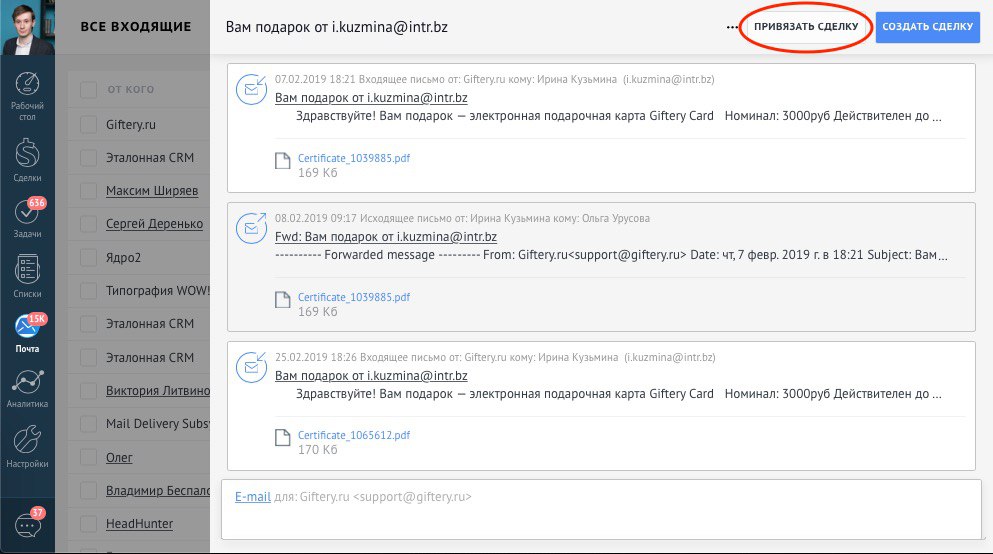Open sender Олег link
The height and width of the screenshot is (554, 993).
(x=119, y=457)
